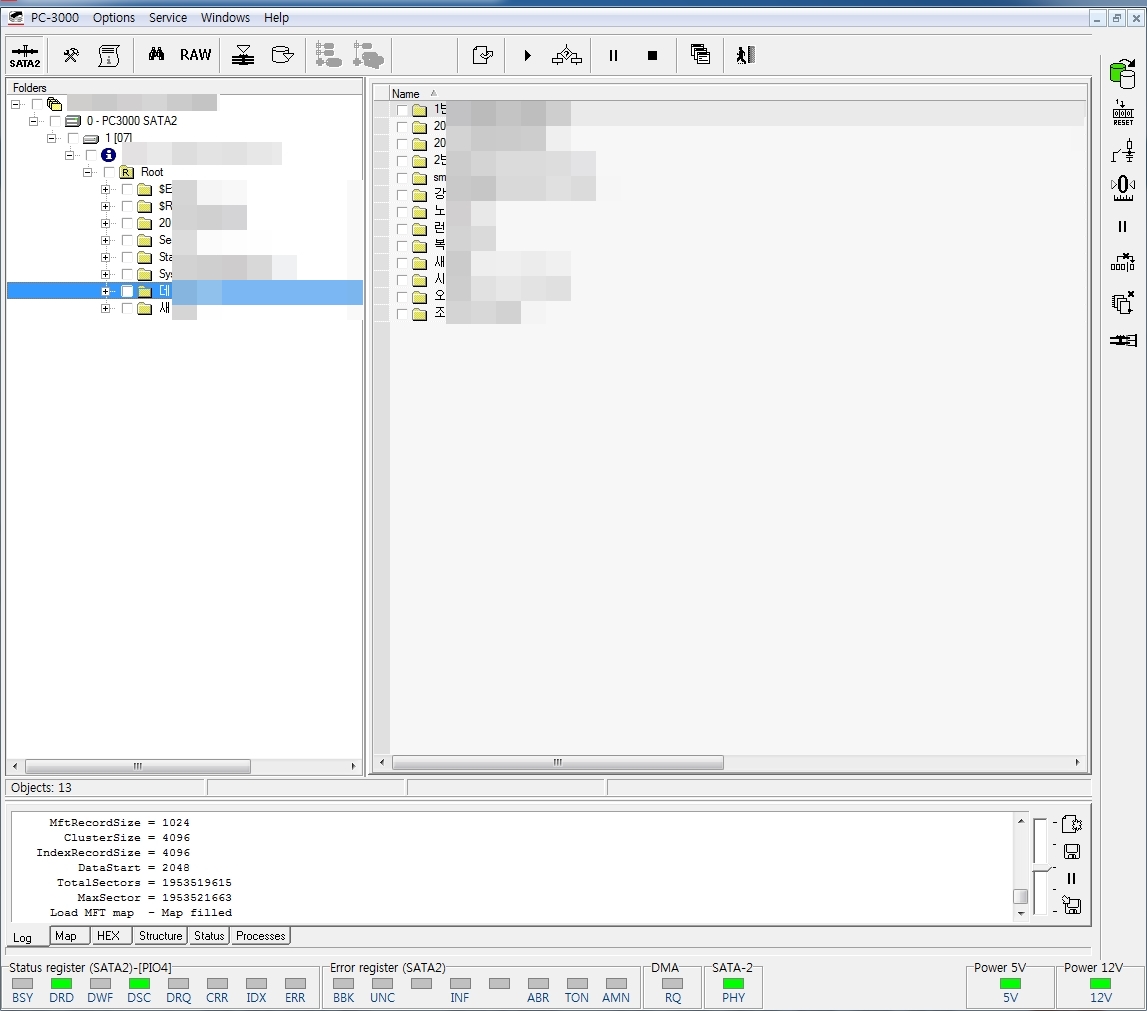Image resolution: width=1147 pixels, height=1011 pixels.
Task: Switch to the Status tab
Action: click(209, 936)
